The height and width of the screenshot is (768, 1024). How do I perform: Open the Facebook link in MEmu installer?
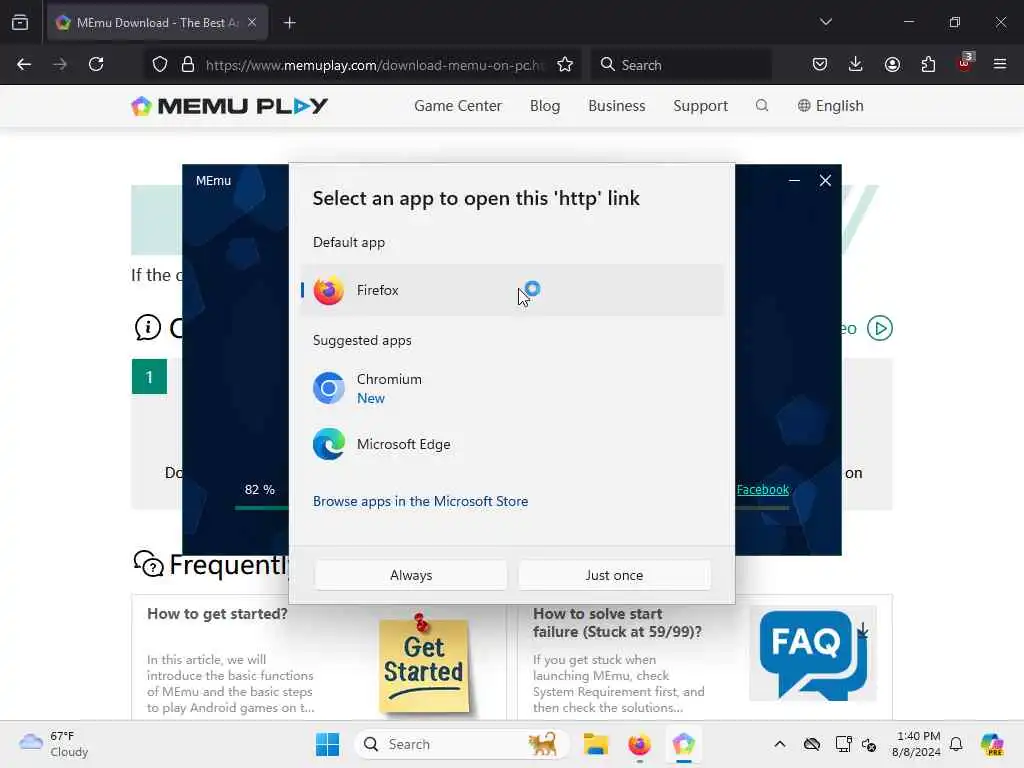762,489
